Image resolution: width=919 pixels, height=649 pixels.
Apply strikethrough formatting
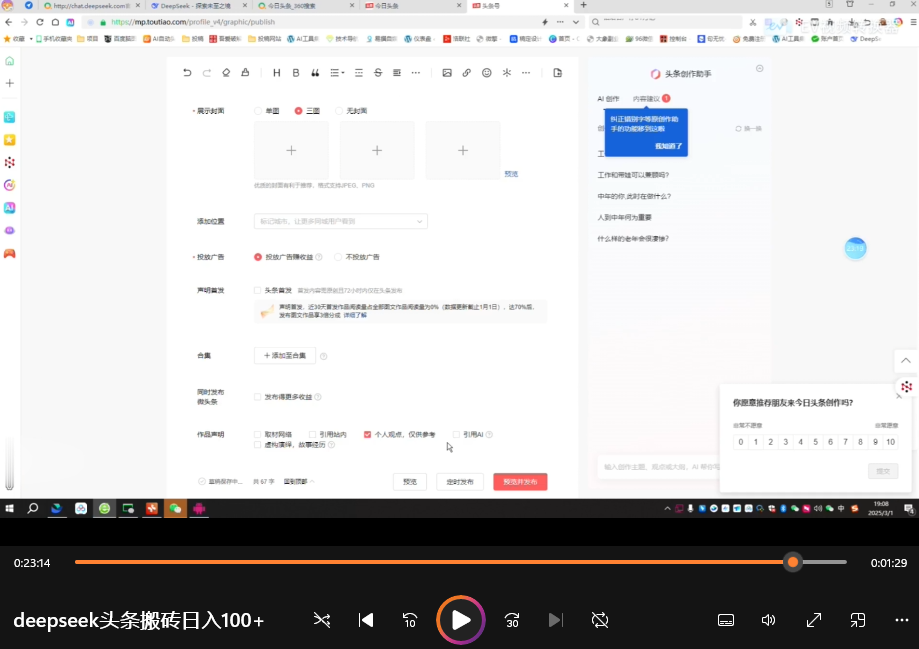click(x=378, y=73)
